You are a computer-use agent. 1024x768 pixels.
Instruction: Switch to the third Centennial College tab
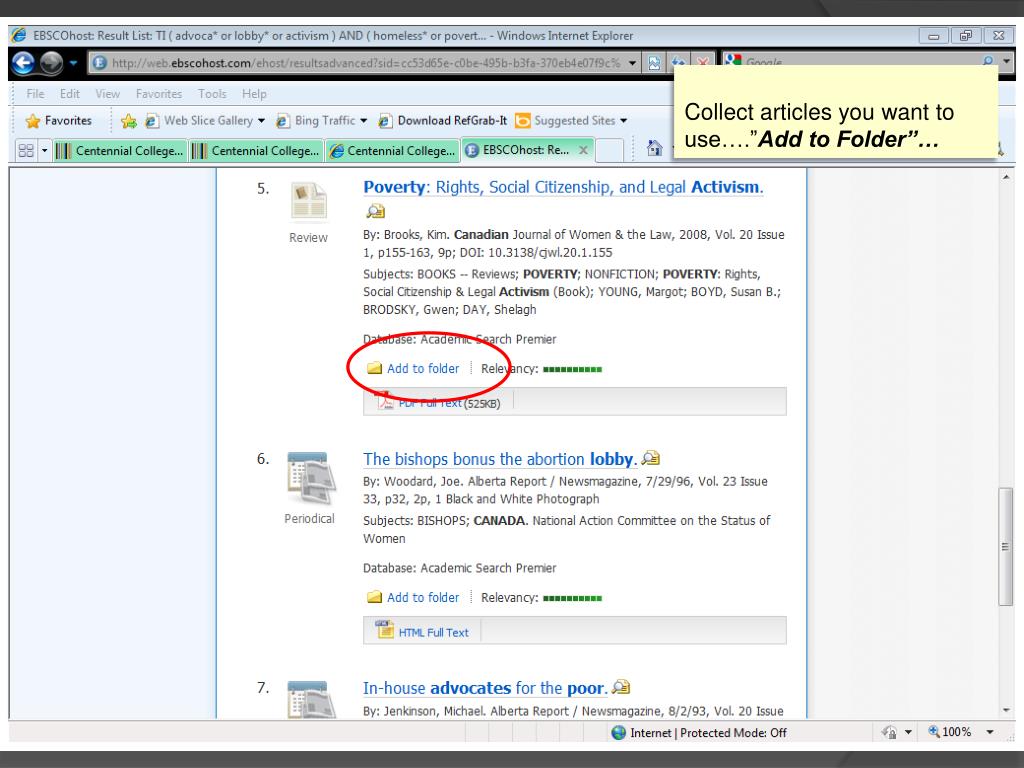392,151
